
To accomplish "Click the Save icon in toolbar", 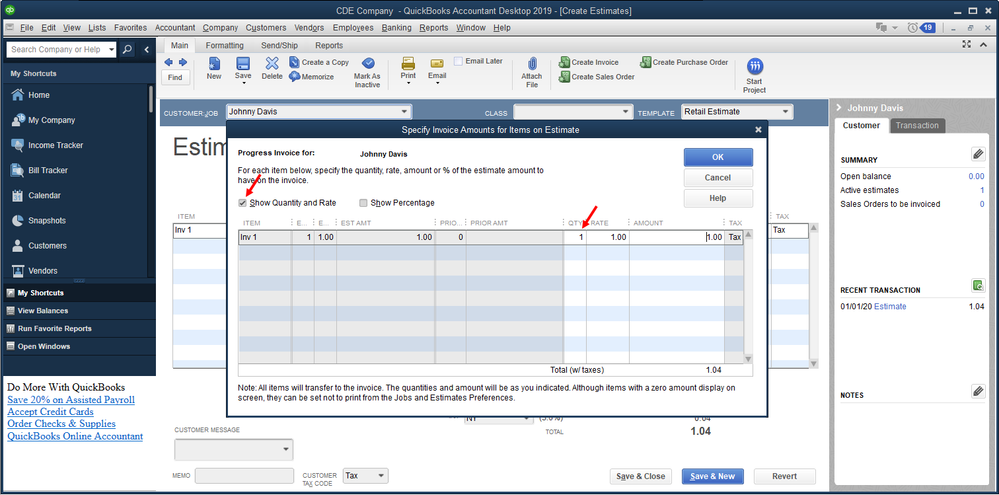I will (243, 63).
